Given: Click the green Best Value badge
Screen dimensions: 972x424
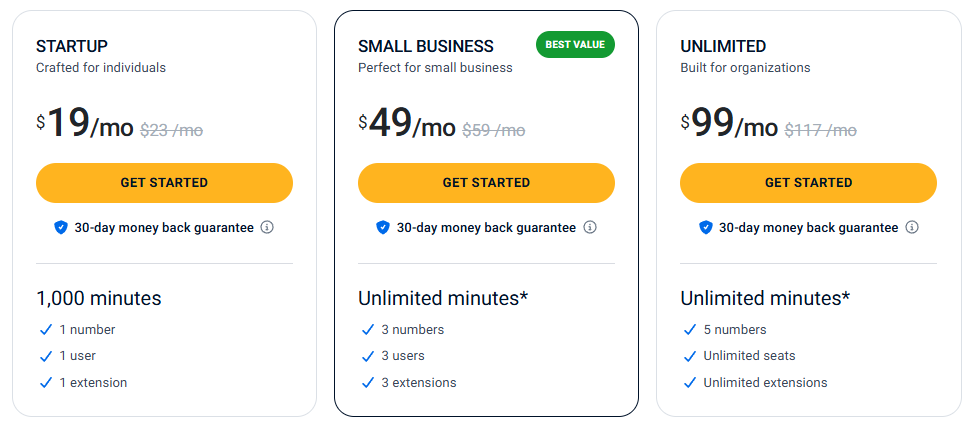Looking at the screenshot, I should pos(575,45).
